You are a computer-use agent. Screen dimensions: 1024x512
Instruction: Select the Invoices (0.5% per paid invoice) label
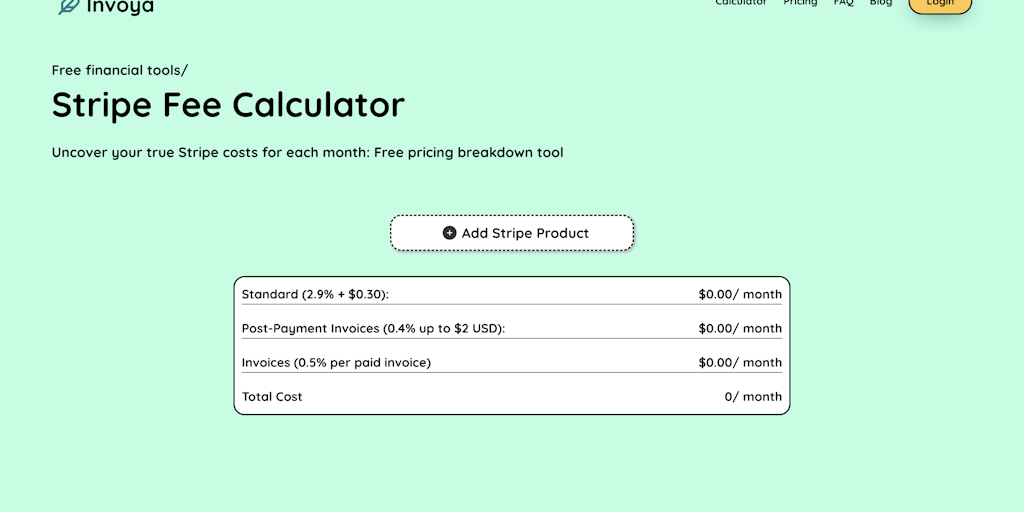[336, 362]
